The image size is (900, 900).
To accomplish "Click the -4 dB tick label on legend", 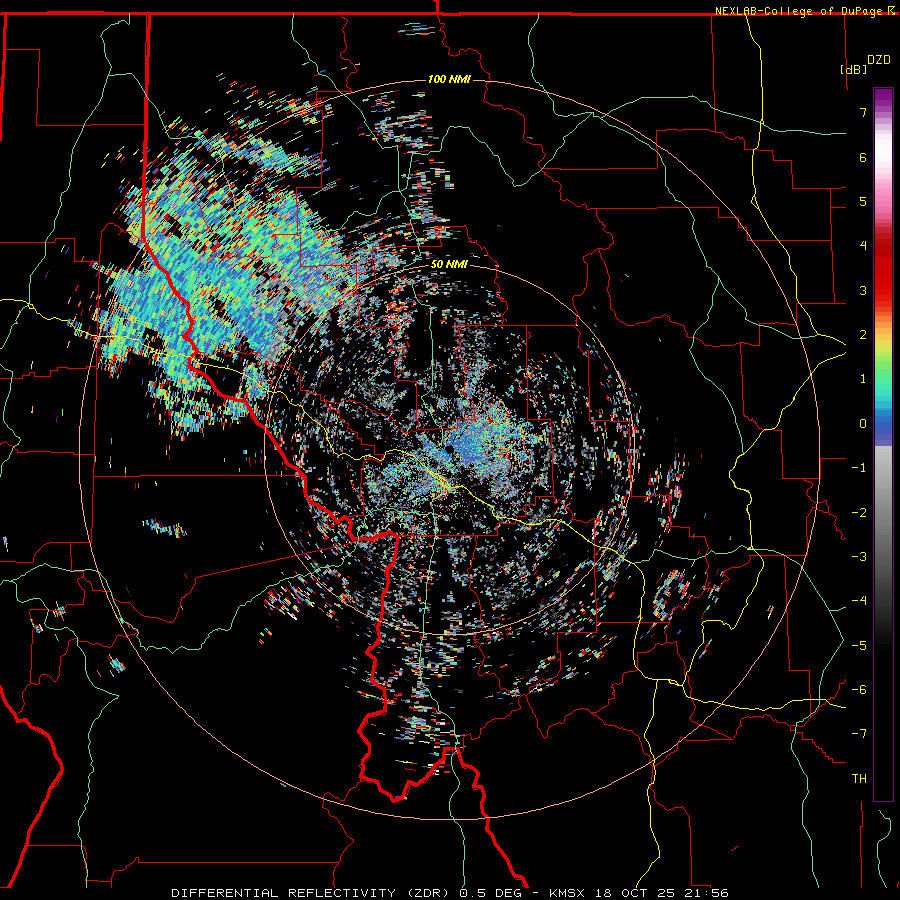I will point(859,600).
